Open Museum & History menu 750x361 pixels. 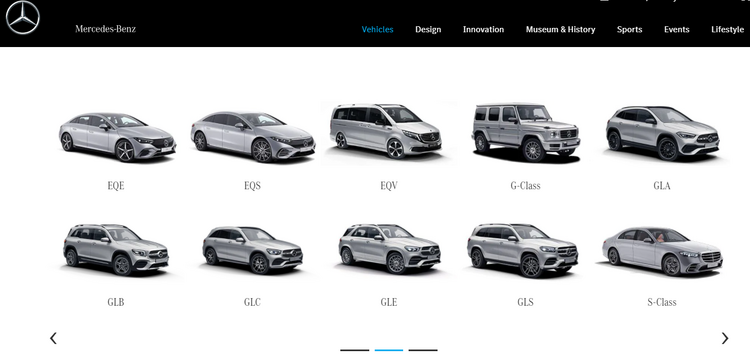tap(560, 29)
